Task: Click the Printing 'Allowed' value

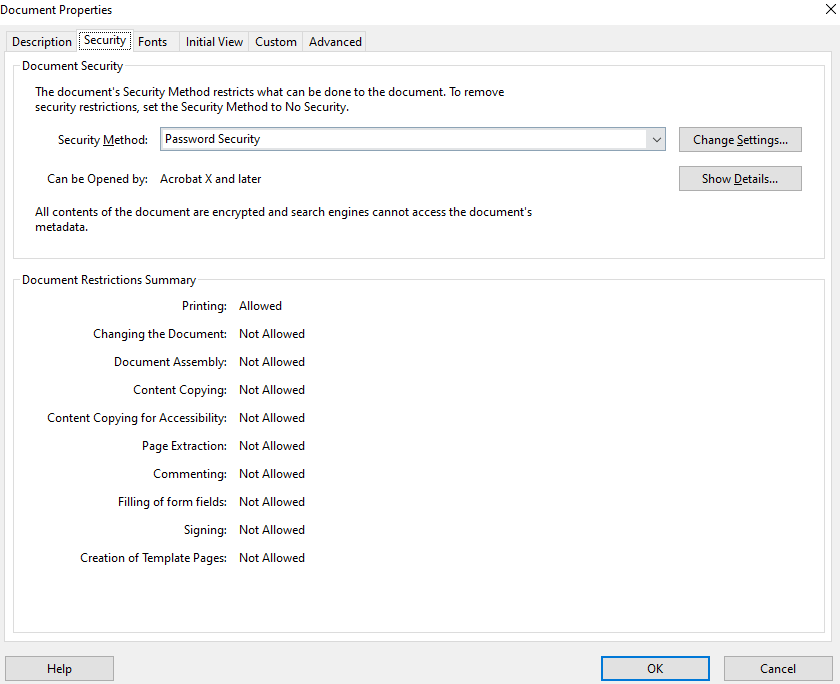Action: coord(260,306)
